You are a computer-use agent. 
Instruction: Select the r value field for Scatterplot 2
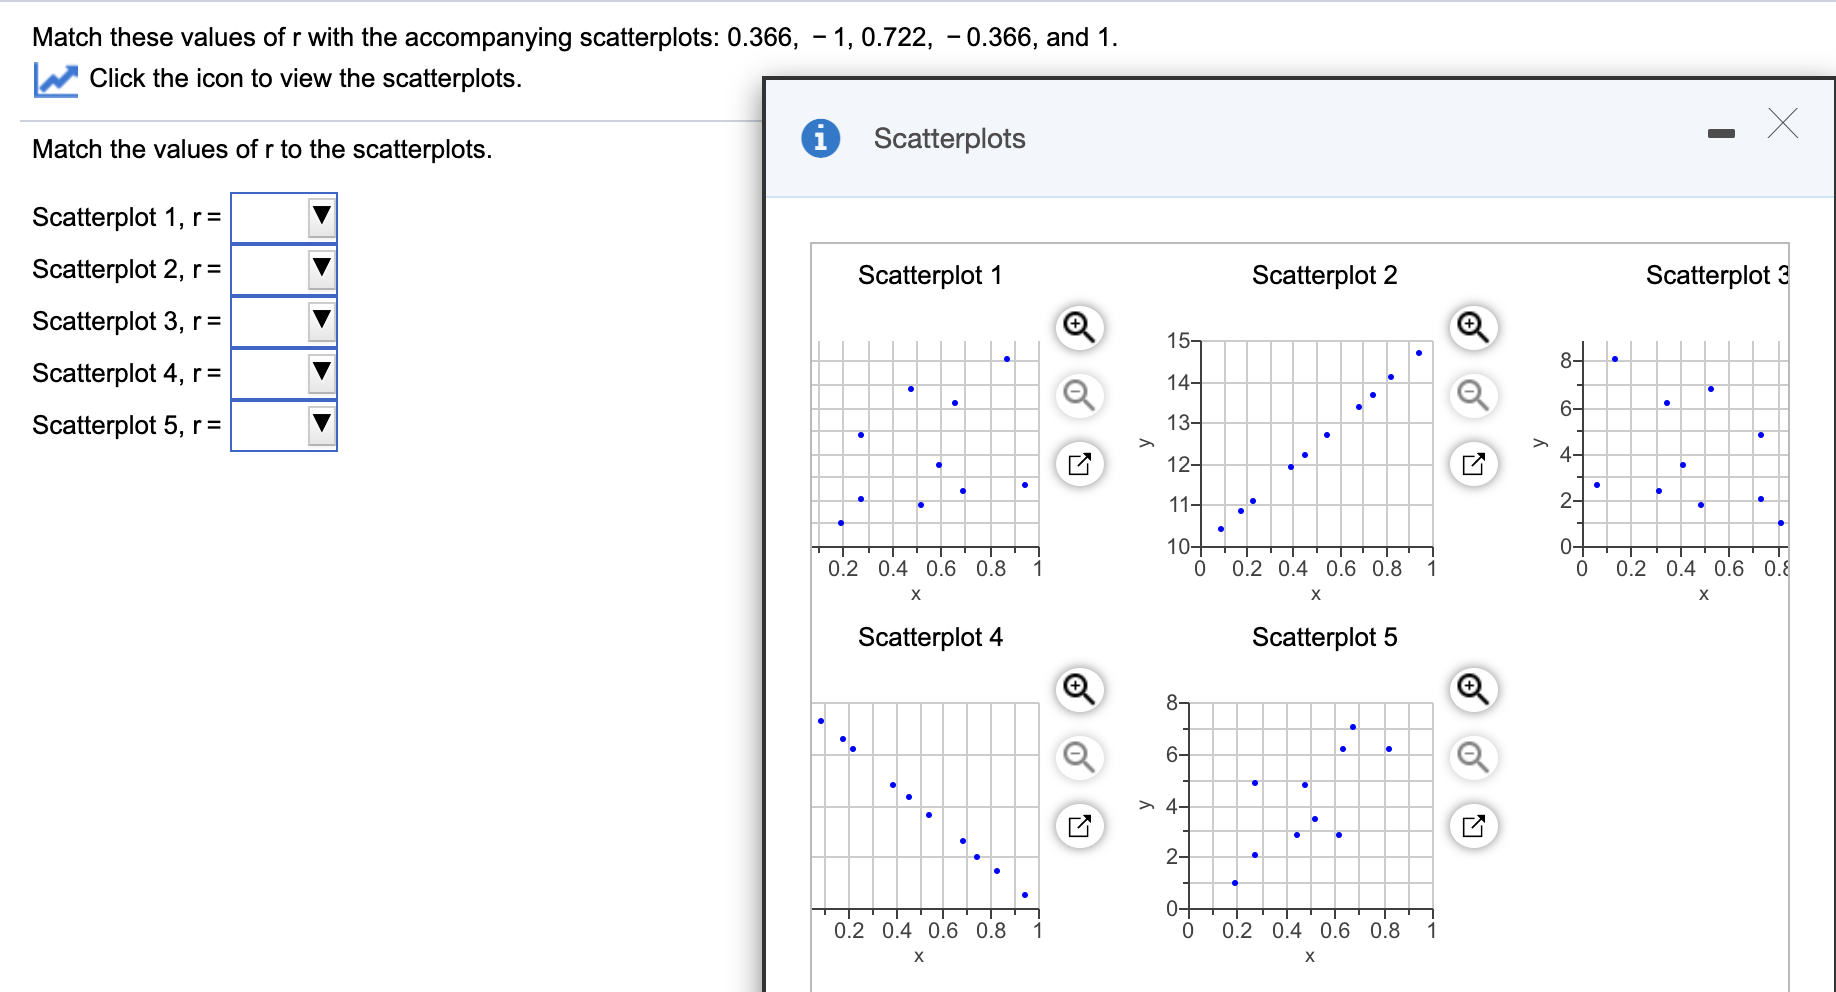(275, 269)
